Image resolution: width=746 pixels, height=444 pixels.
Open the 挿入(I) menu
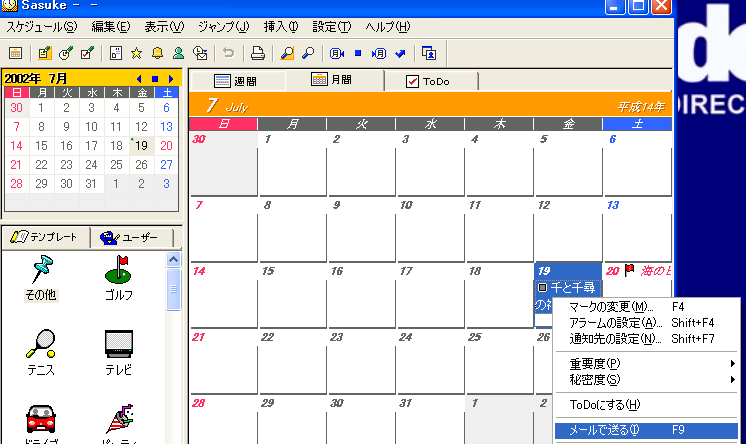point(281,27)
